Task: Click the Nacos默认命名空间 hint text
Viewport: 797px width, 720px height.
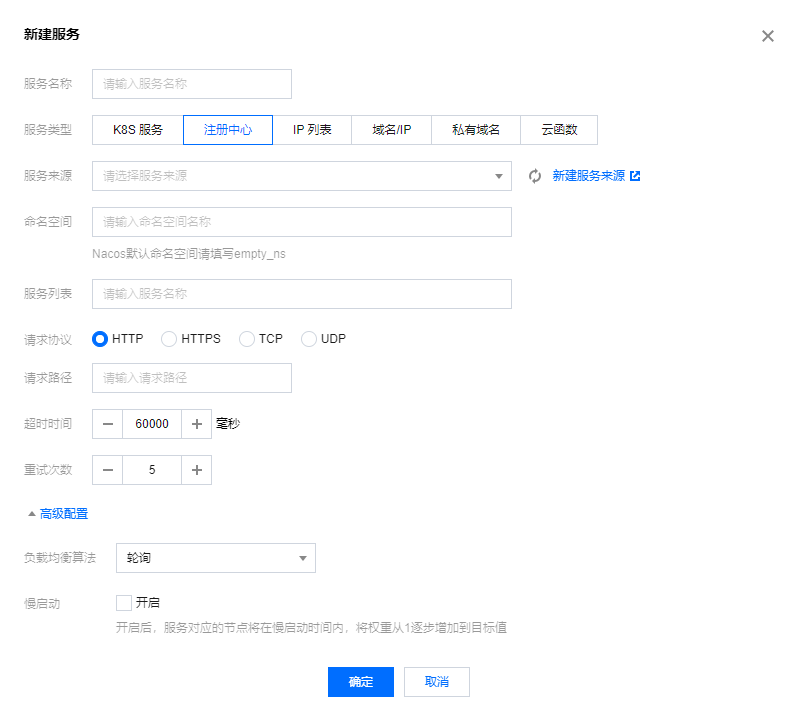Action: click(189, 254)
